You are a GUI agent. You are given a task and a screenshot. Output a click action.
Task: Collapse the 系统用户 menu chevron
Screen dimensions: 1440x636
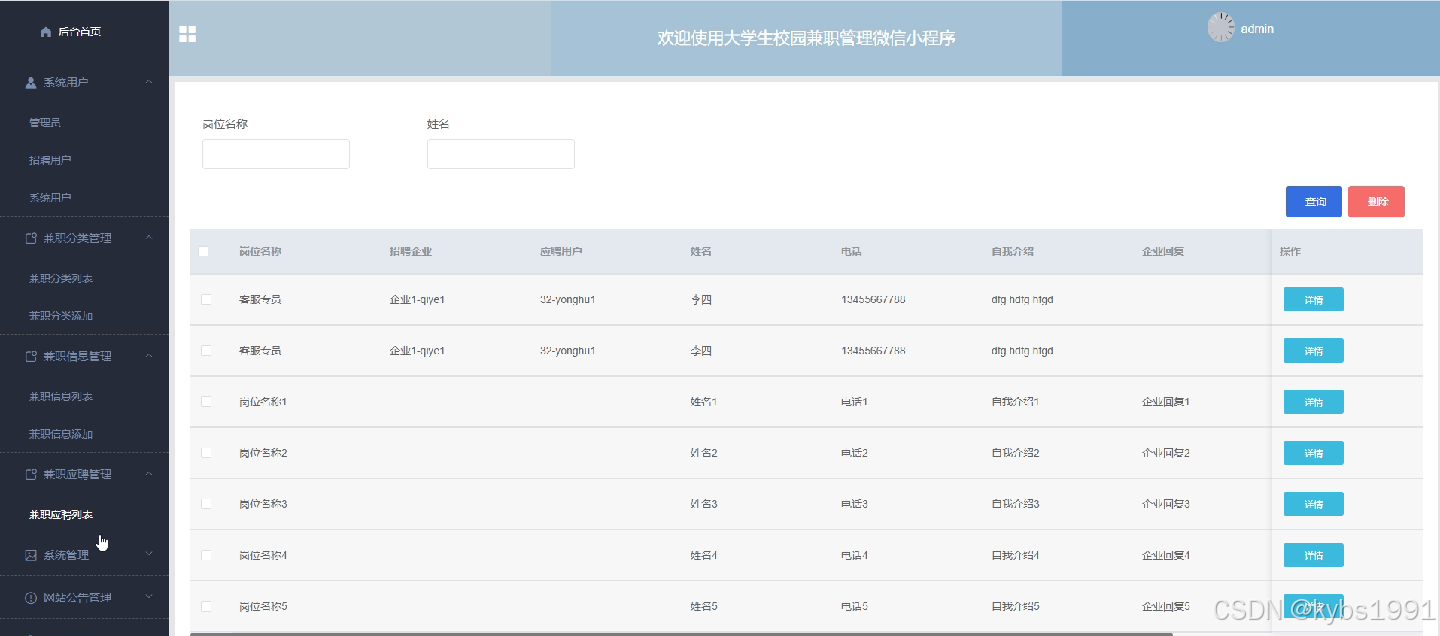(x=149, y=82)
